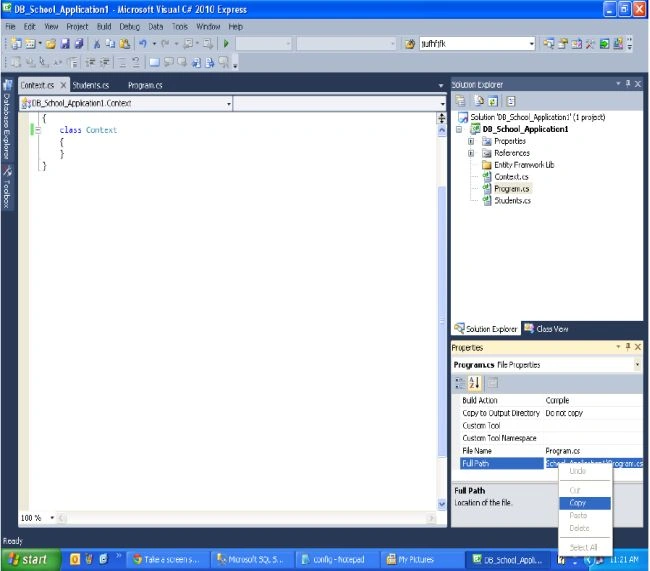Select Context.cs in Solution Explorer
The width and height of the screenshot is (650, 571).
[511, 177]
